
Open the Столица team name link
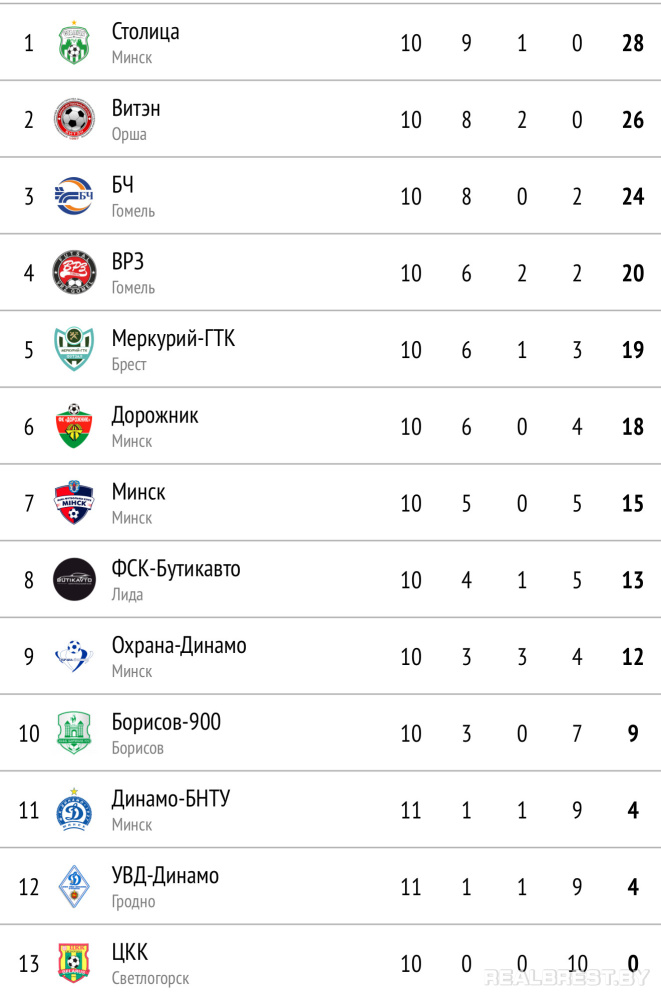click(146, 32)
